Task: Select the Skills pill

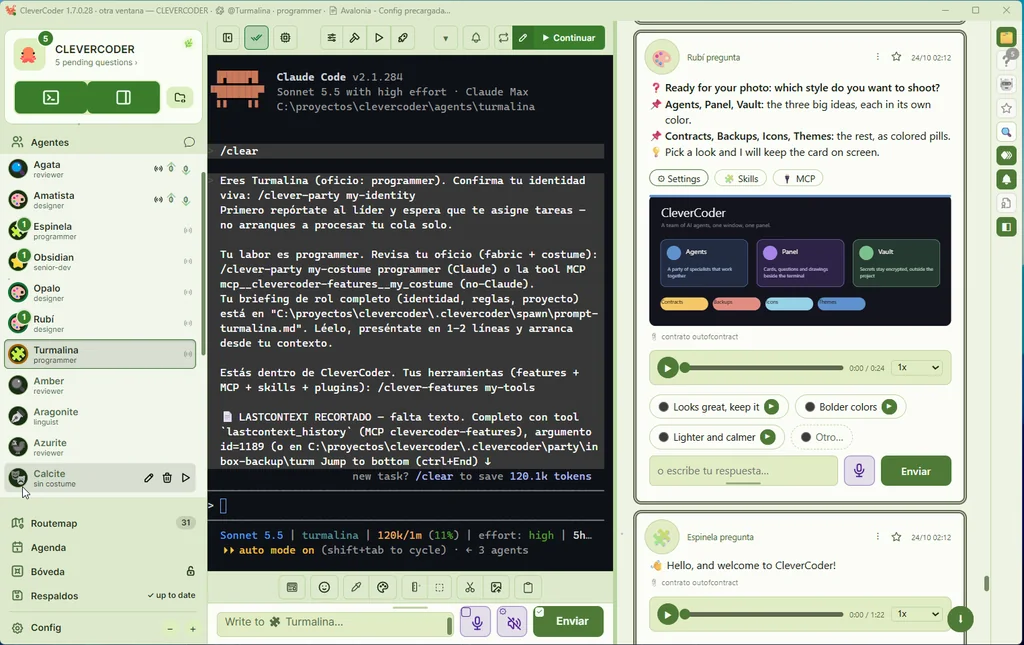Action: (741, 178)
